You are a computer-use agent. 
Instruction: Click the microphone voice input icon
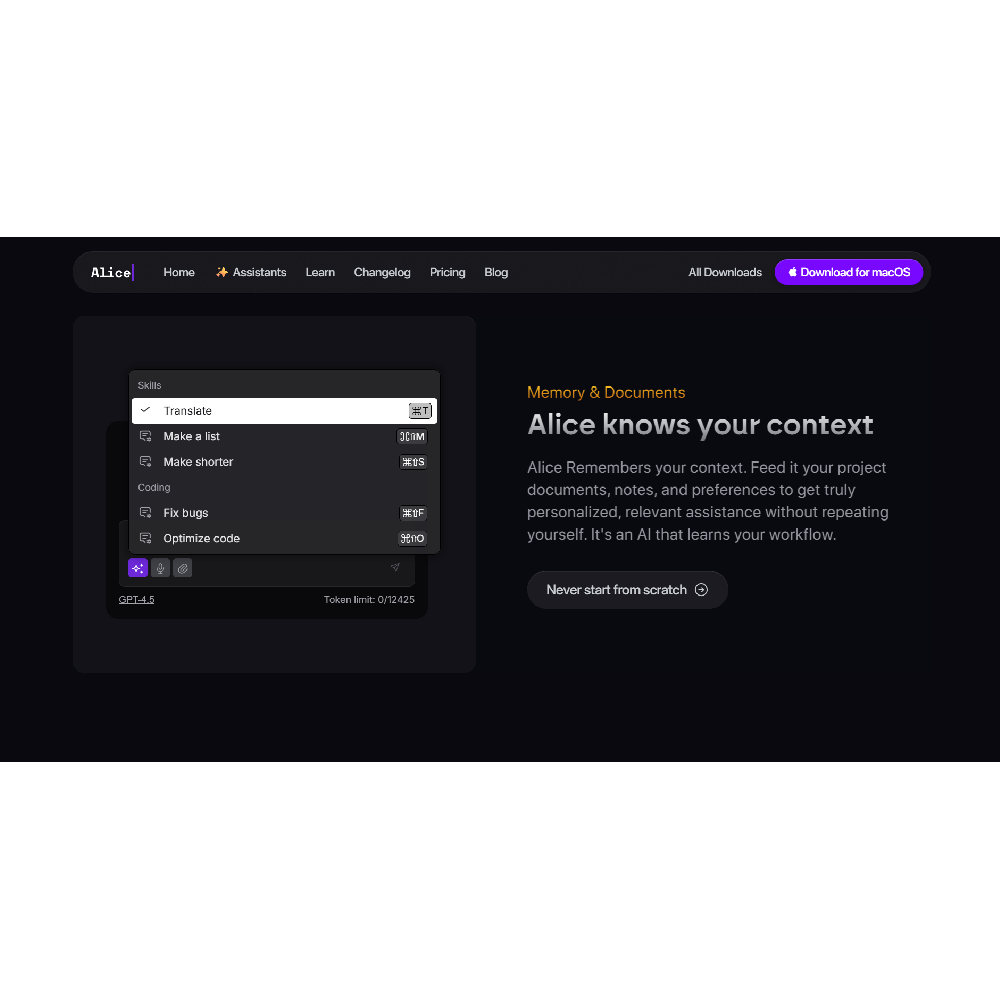click(x=160, y=568)
